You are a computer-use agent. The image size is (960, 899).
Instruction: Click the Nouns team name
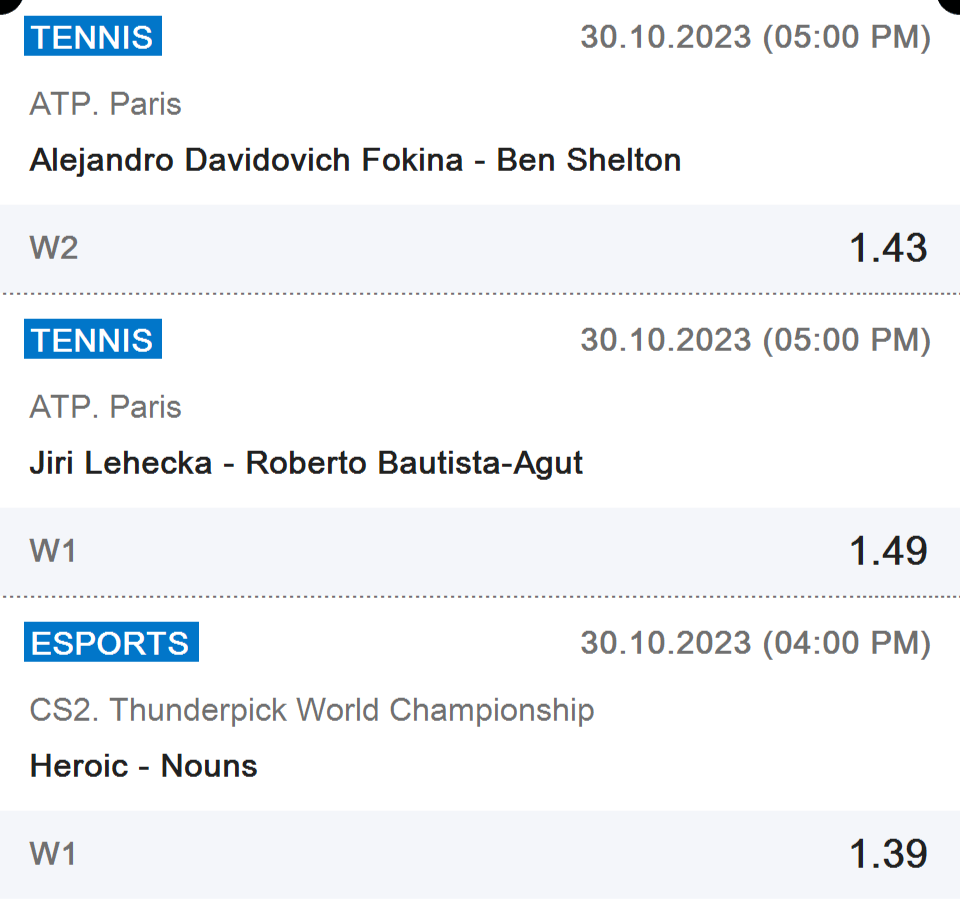(x=209, y=766)
